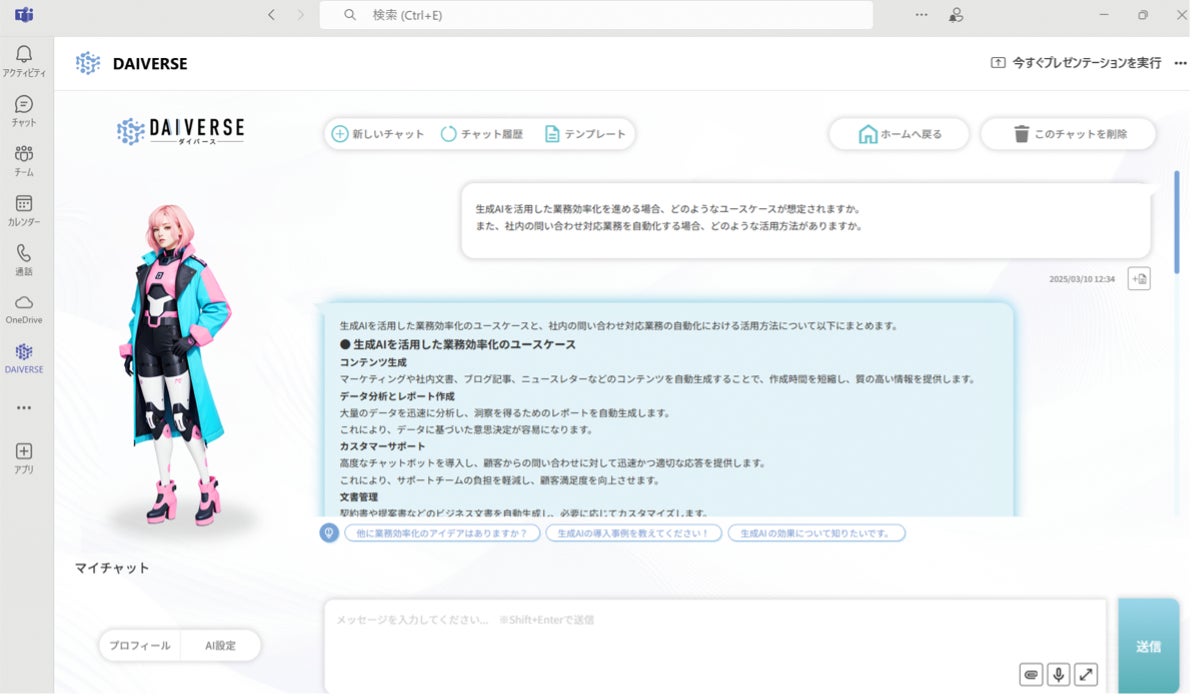Select the DAIVERSE app in the sidebar
Image resolution: width=1194 pixels, height=696 pixels.
24,358
